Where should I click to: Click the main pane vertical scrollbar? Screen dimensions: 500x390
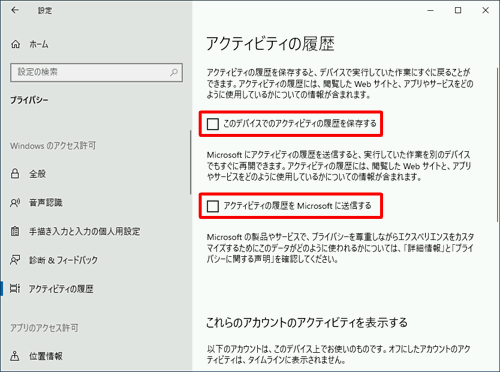point(498,145)
